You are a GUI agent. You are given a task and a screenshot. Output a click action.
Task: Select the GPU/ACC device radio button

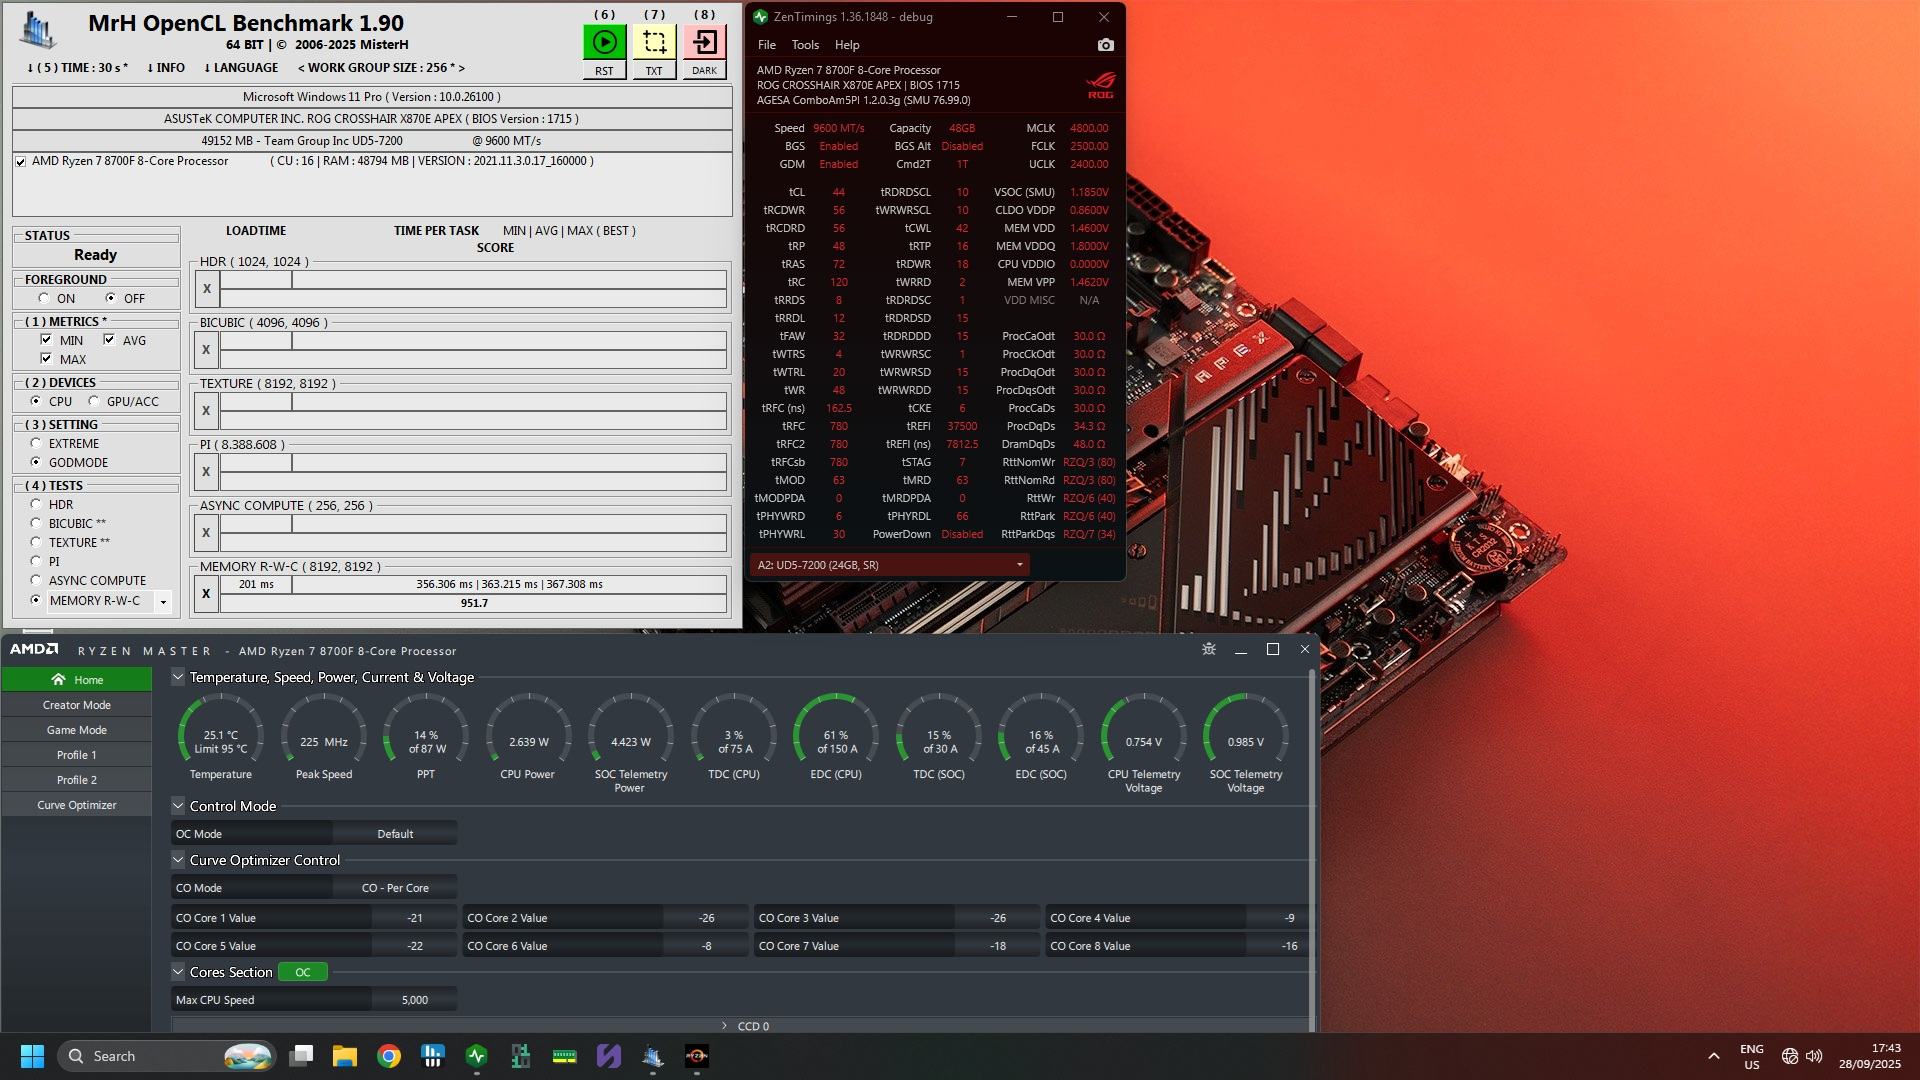[94, 401]
